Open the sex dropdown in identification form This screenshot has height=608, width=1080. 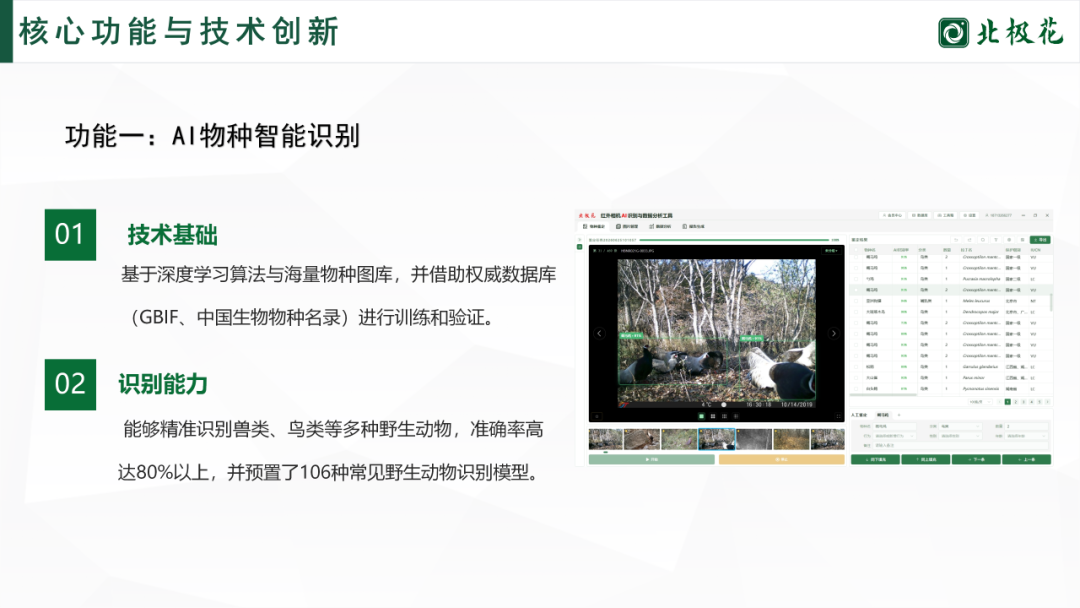coord(960,436)
